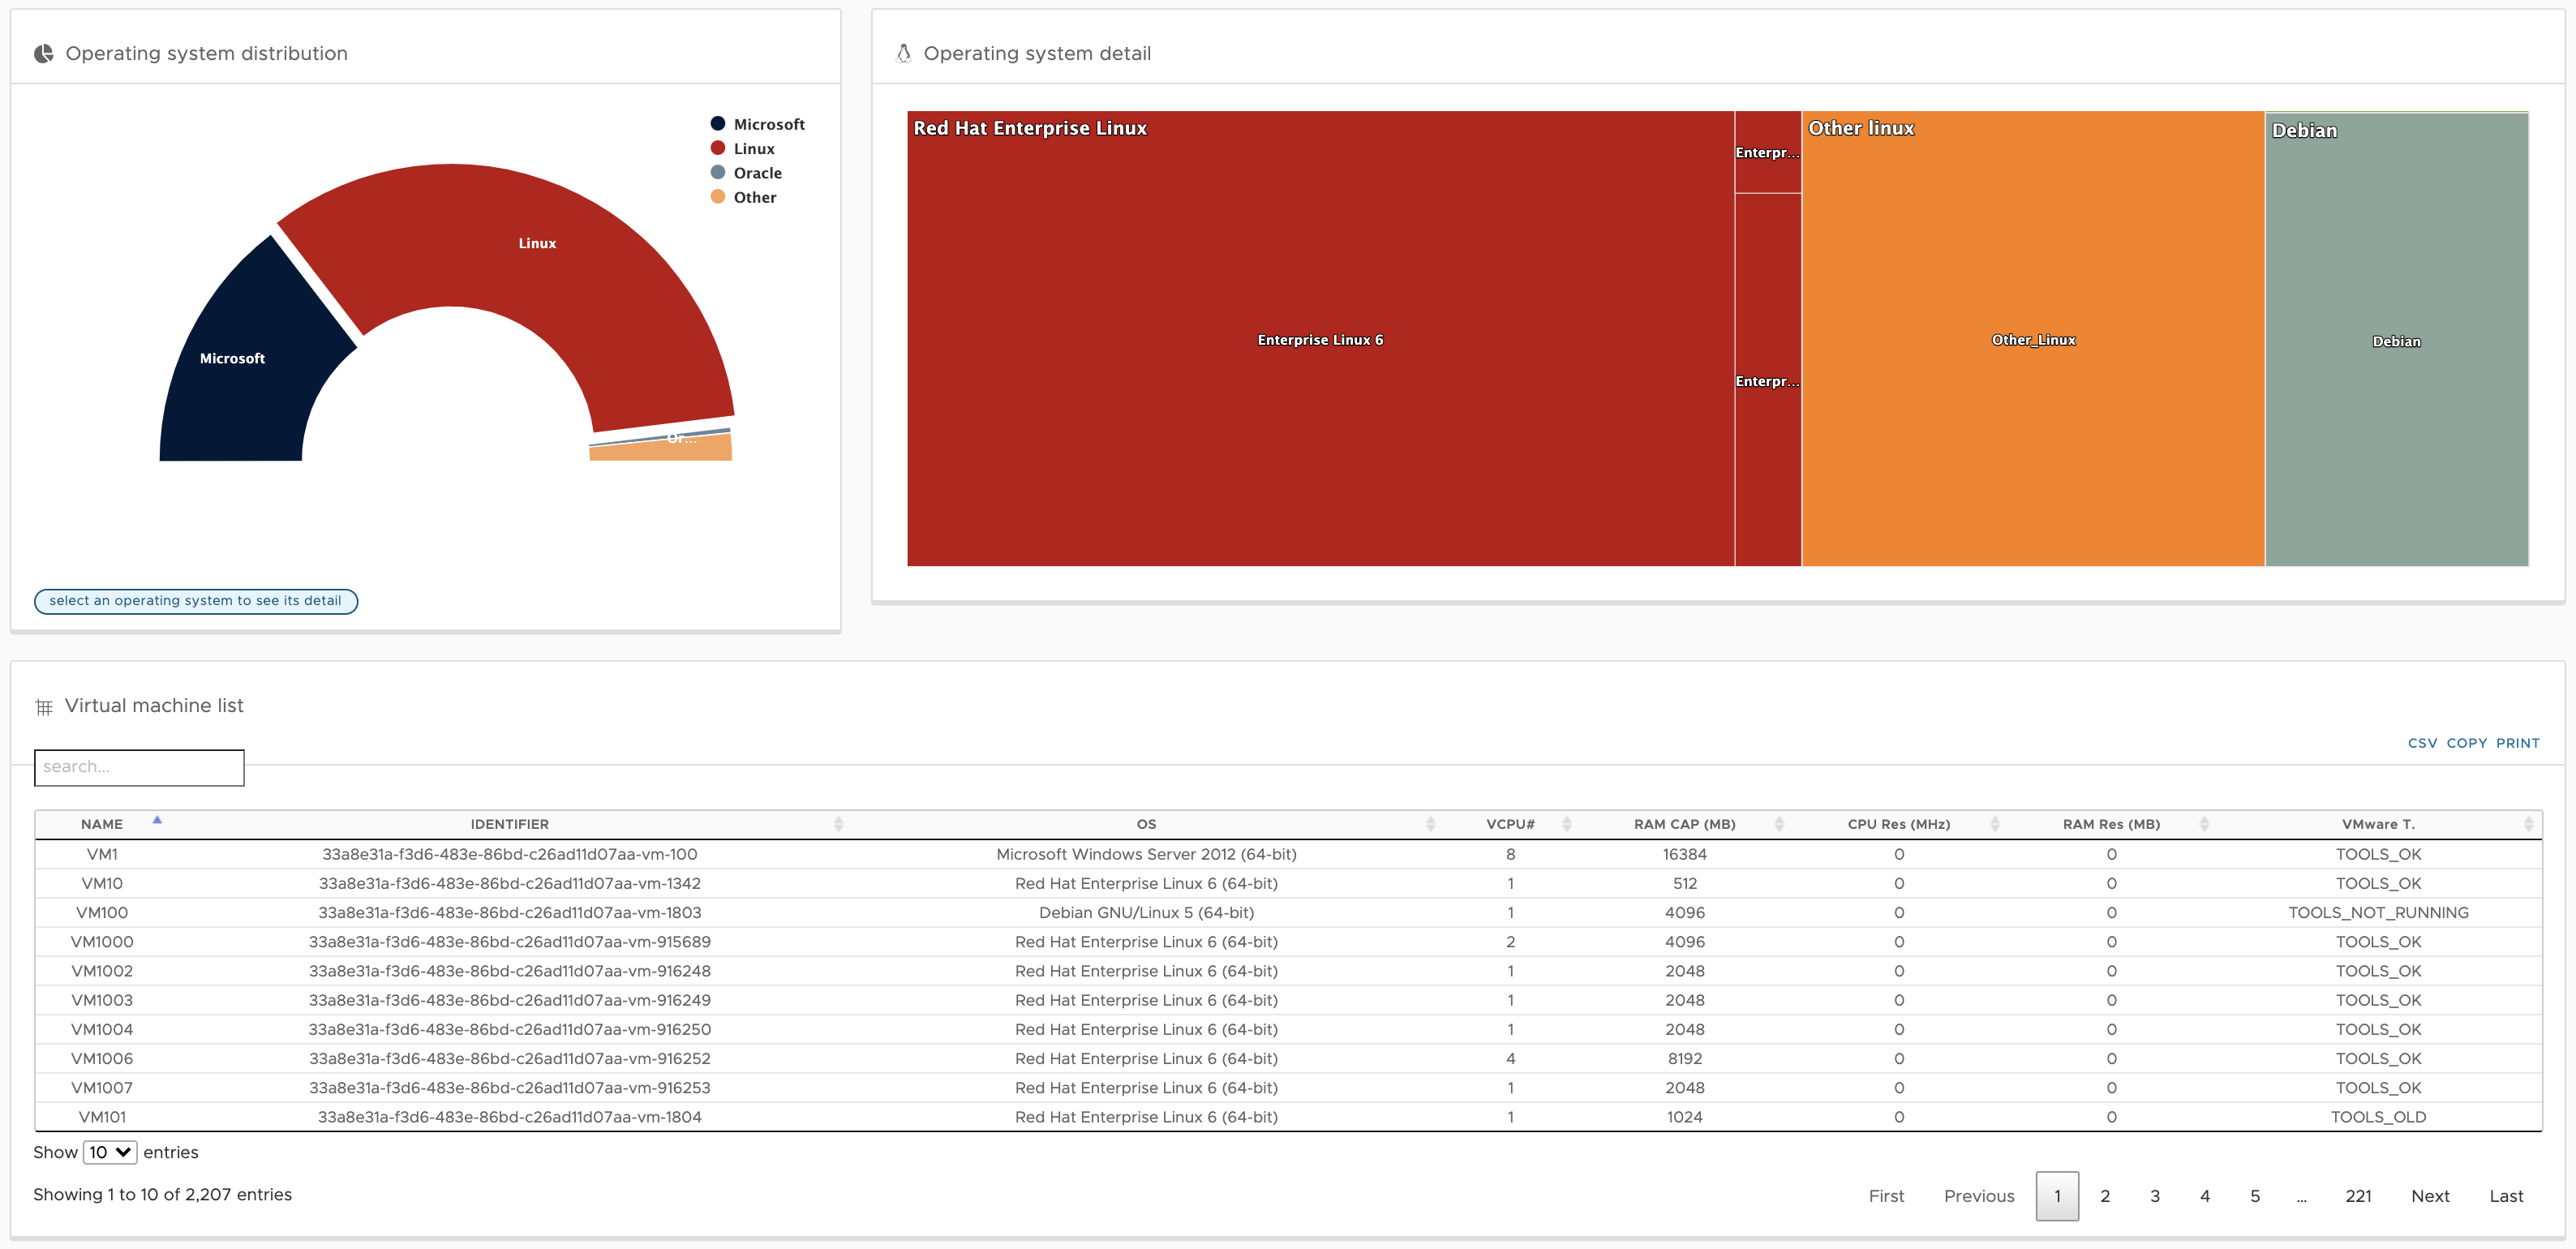Click the 16384 RAM CAP cell

coord(1685,854)
